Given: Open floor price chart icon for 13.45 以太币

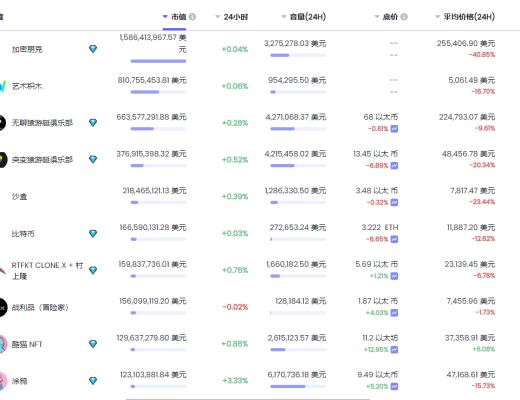Looking at the screenshot, I should [394, 165].
